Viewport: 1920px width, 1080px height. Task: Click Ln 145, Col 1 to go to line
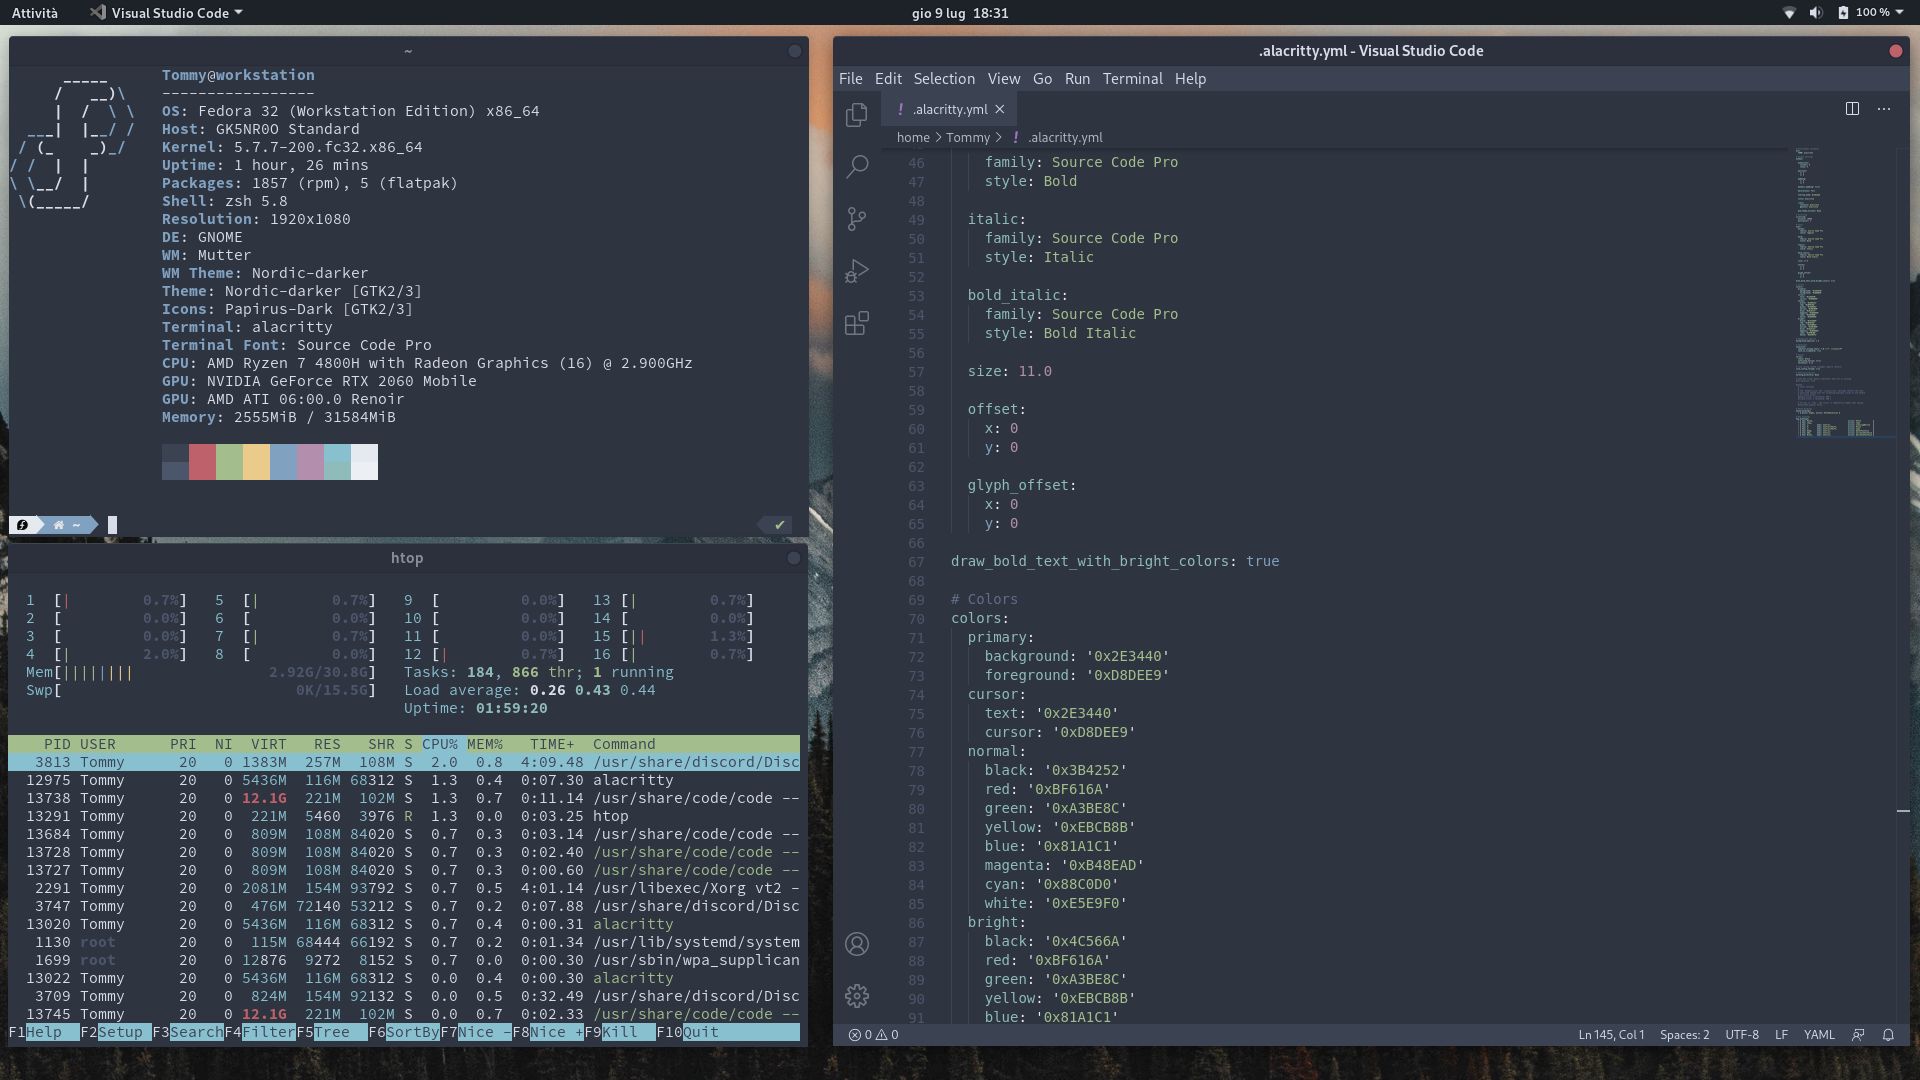1613,1034
